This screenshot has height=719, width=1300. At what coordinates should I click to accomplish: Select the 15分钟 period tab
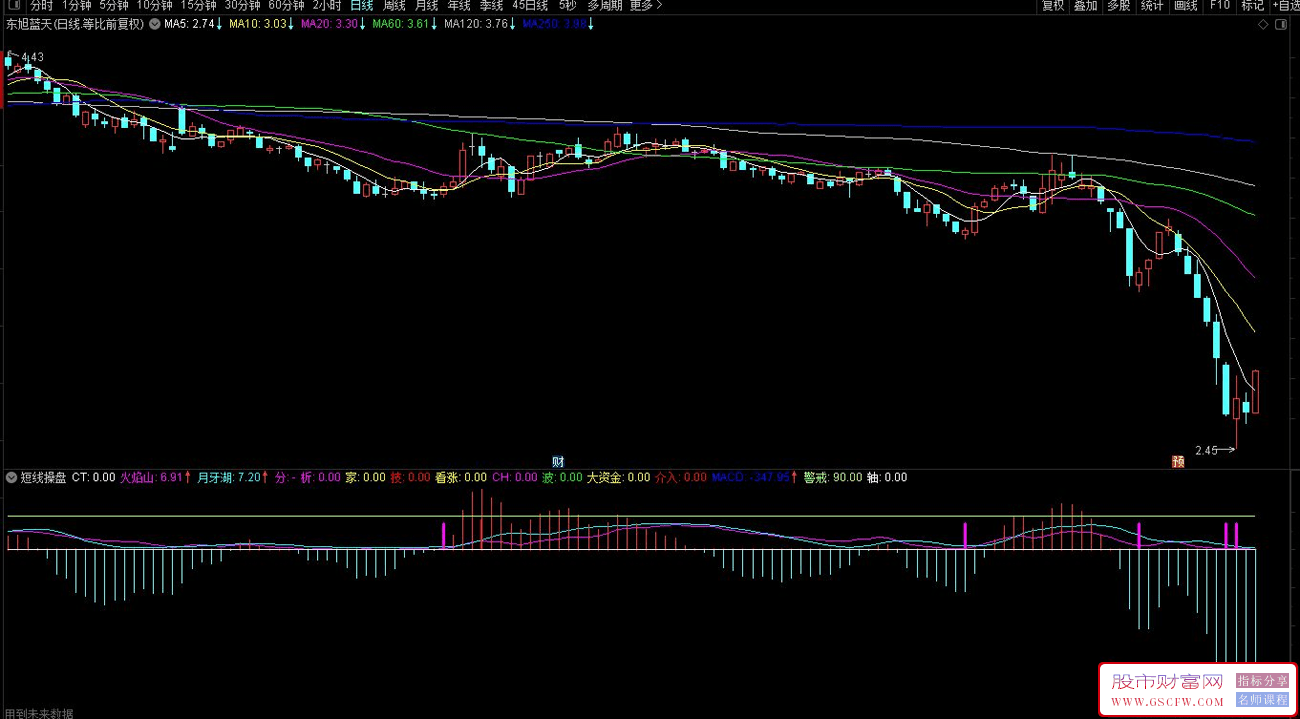[198, 5]
